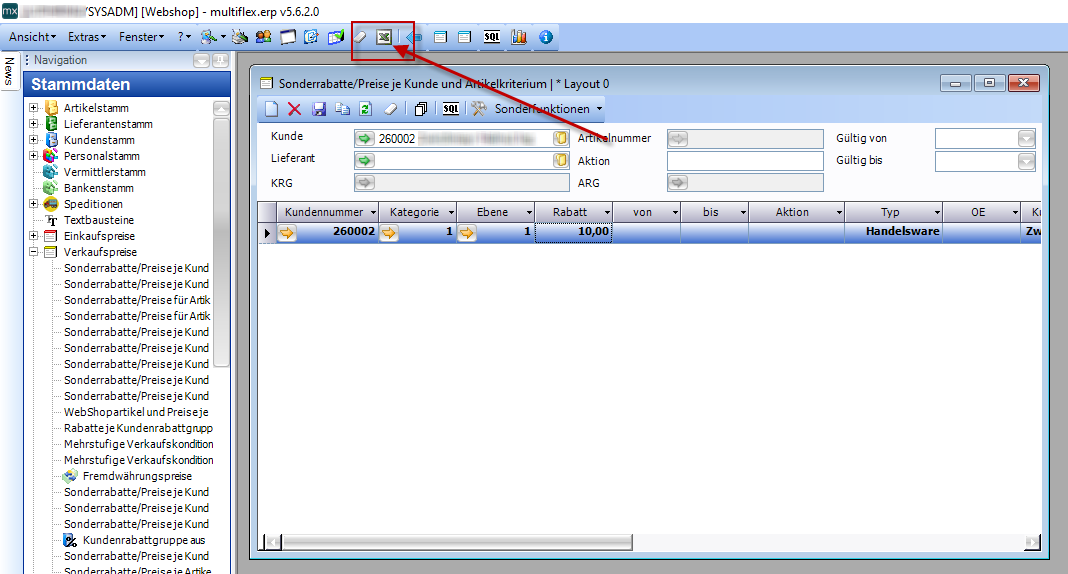Open the Gültig von date dropdown

click(x=1026, y=139)
